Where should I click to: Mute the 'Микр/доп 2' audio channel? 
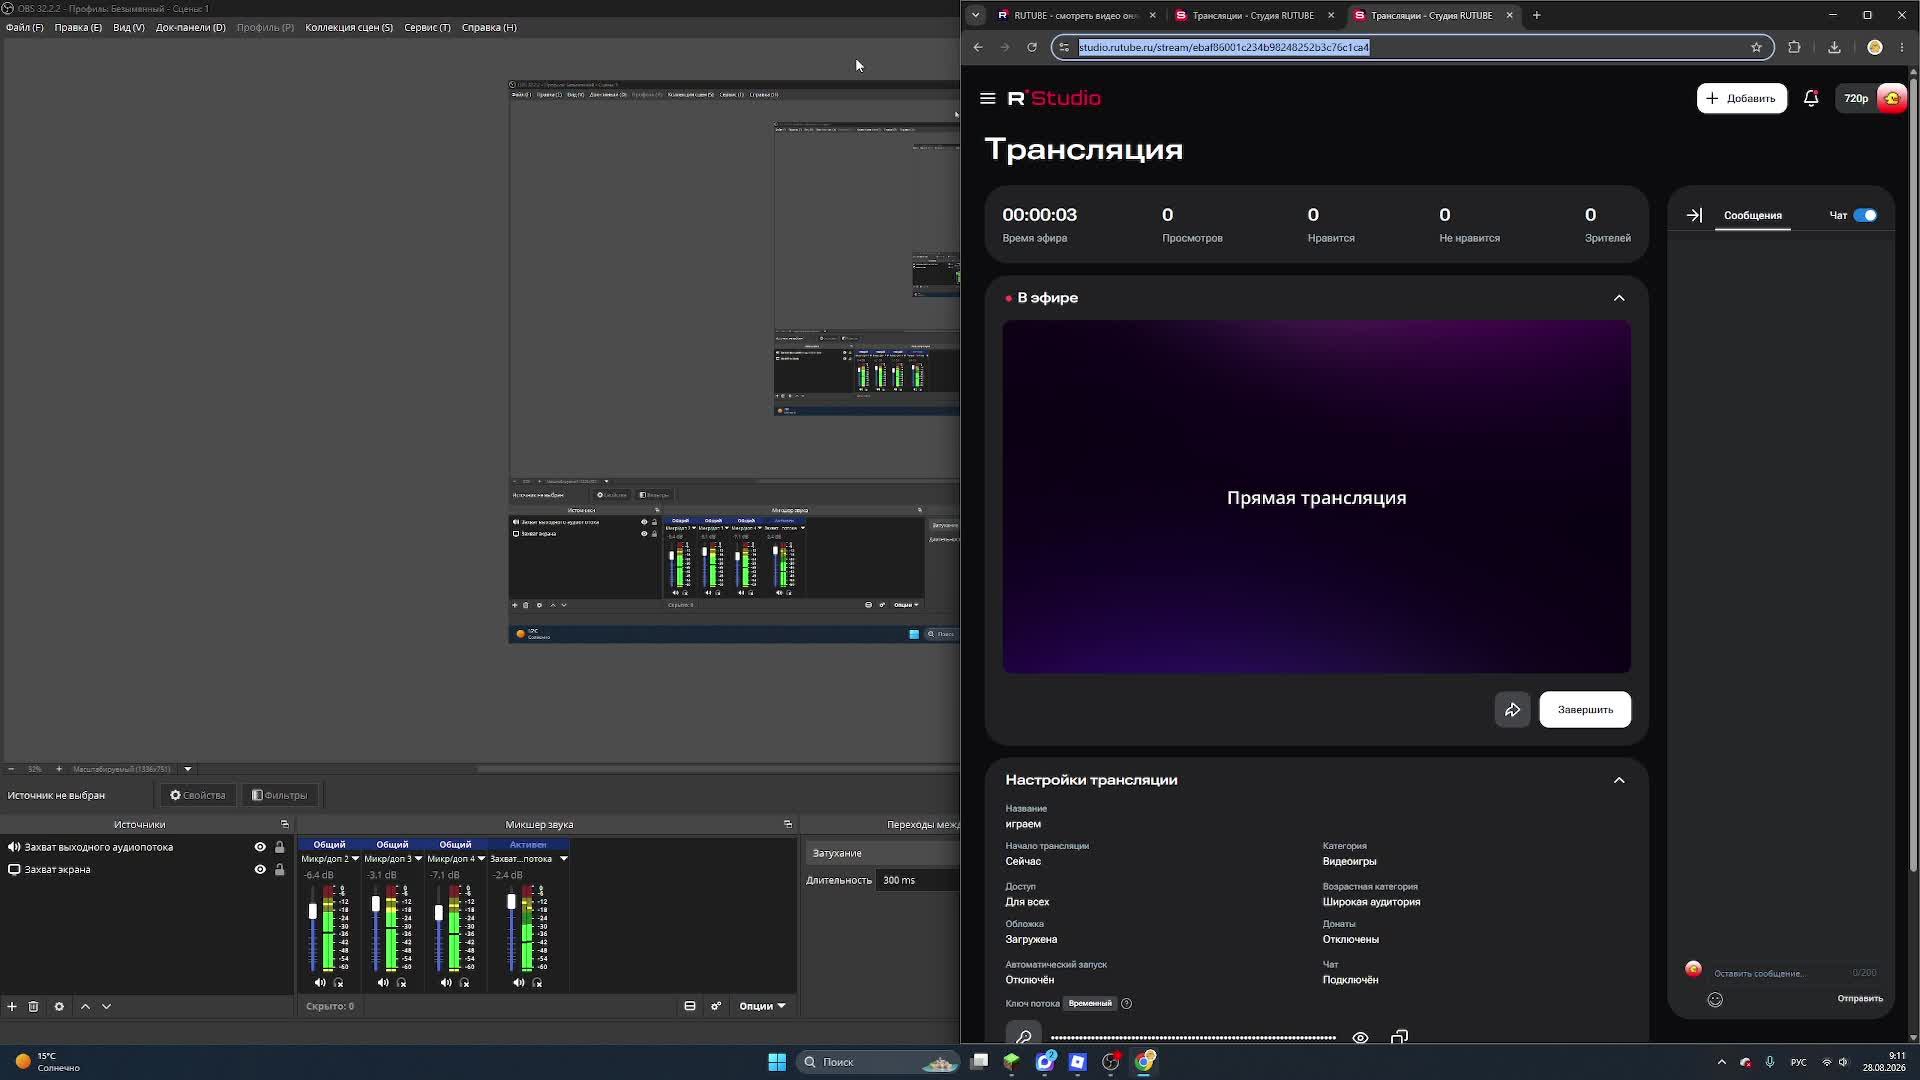(320, 983)
